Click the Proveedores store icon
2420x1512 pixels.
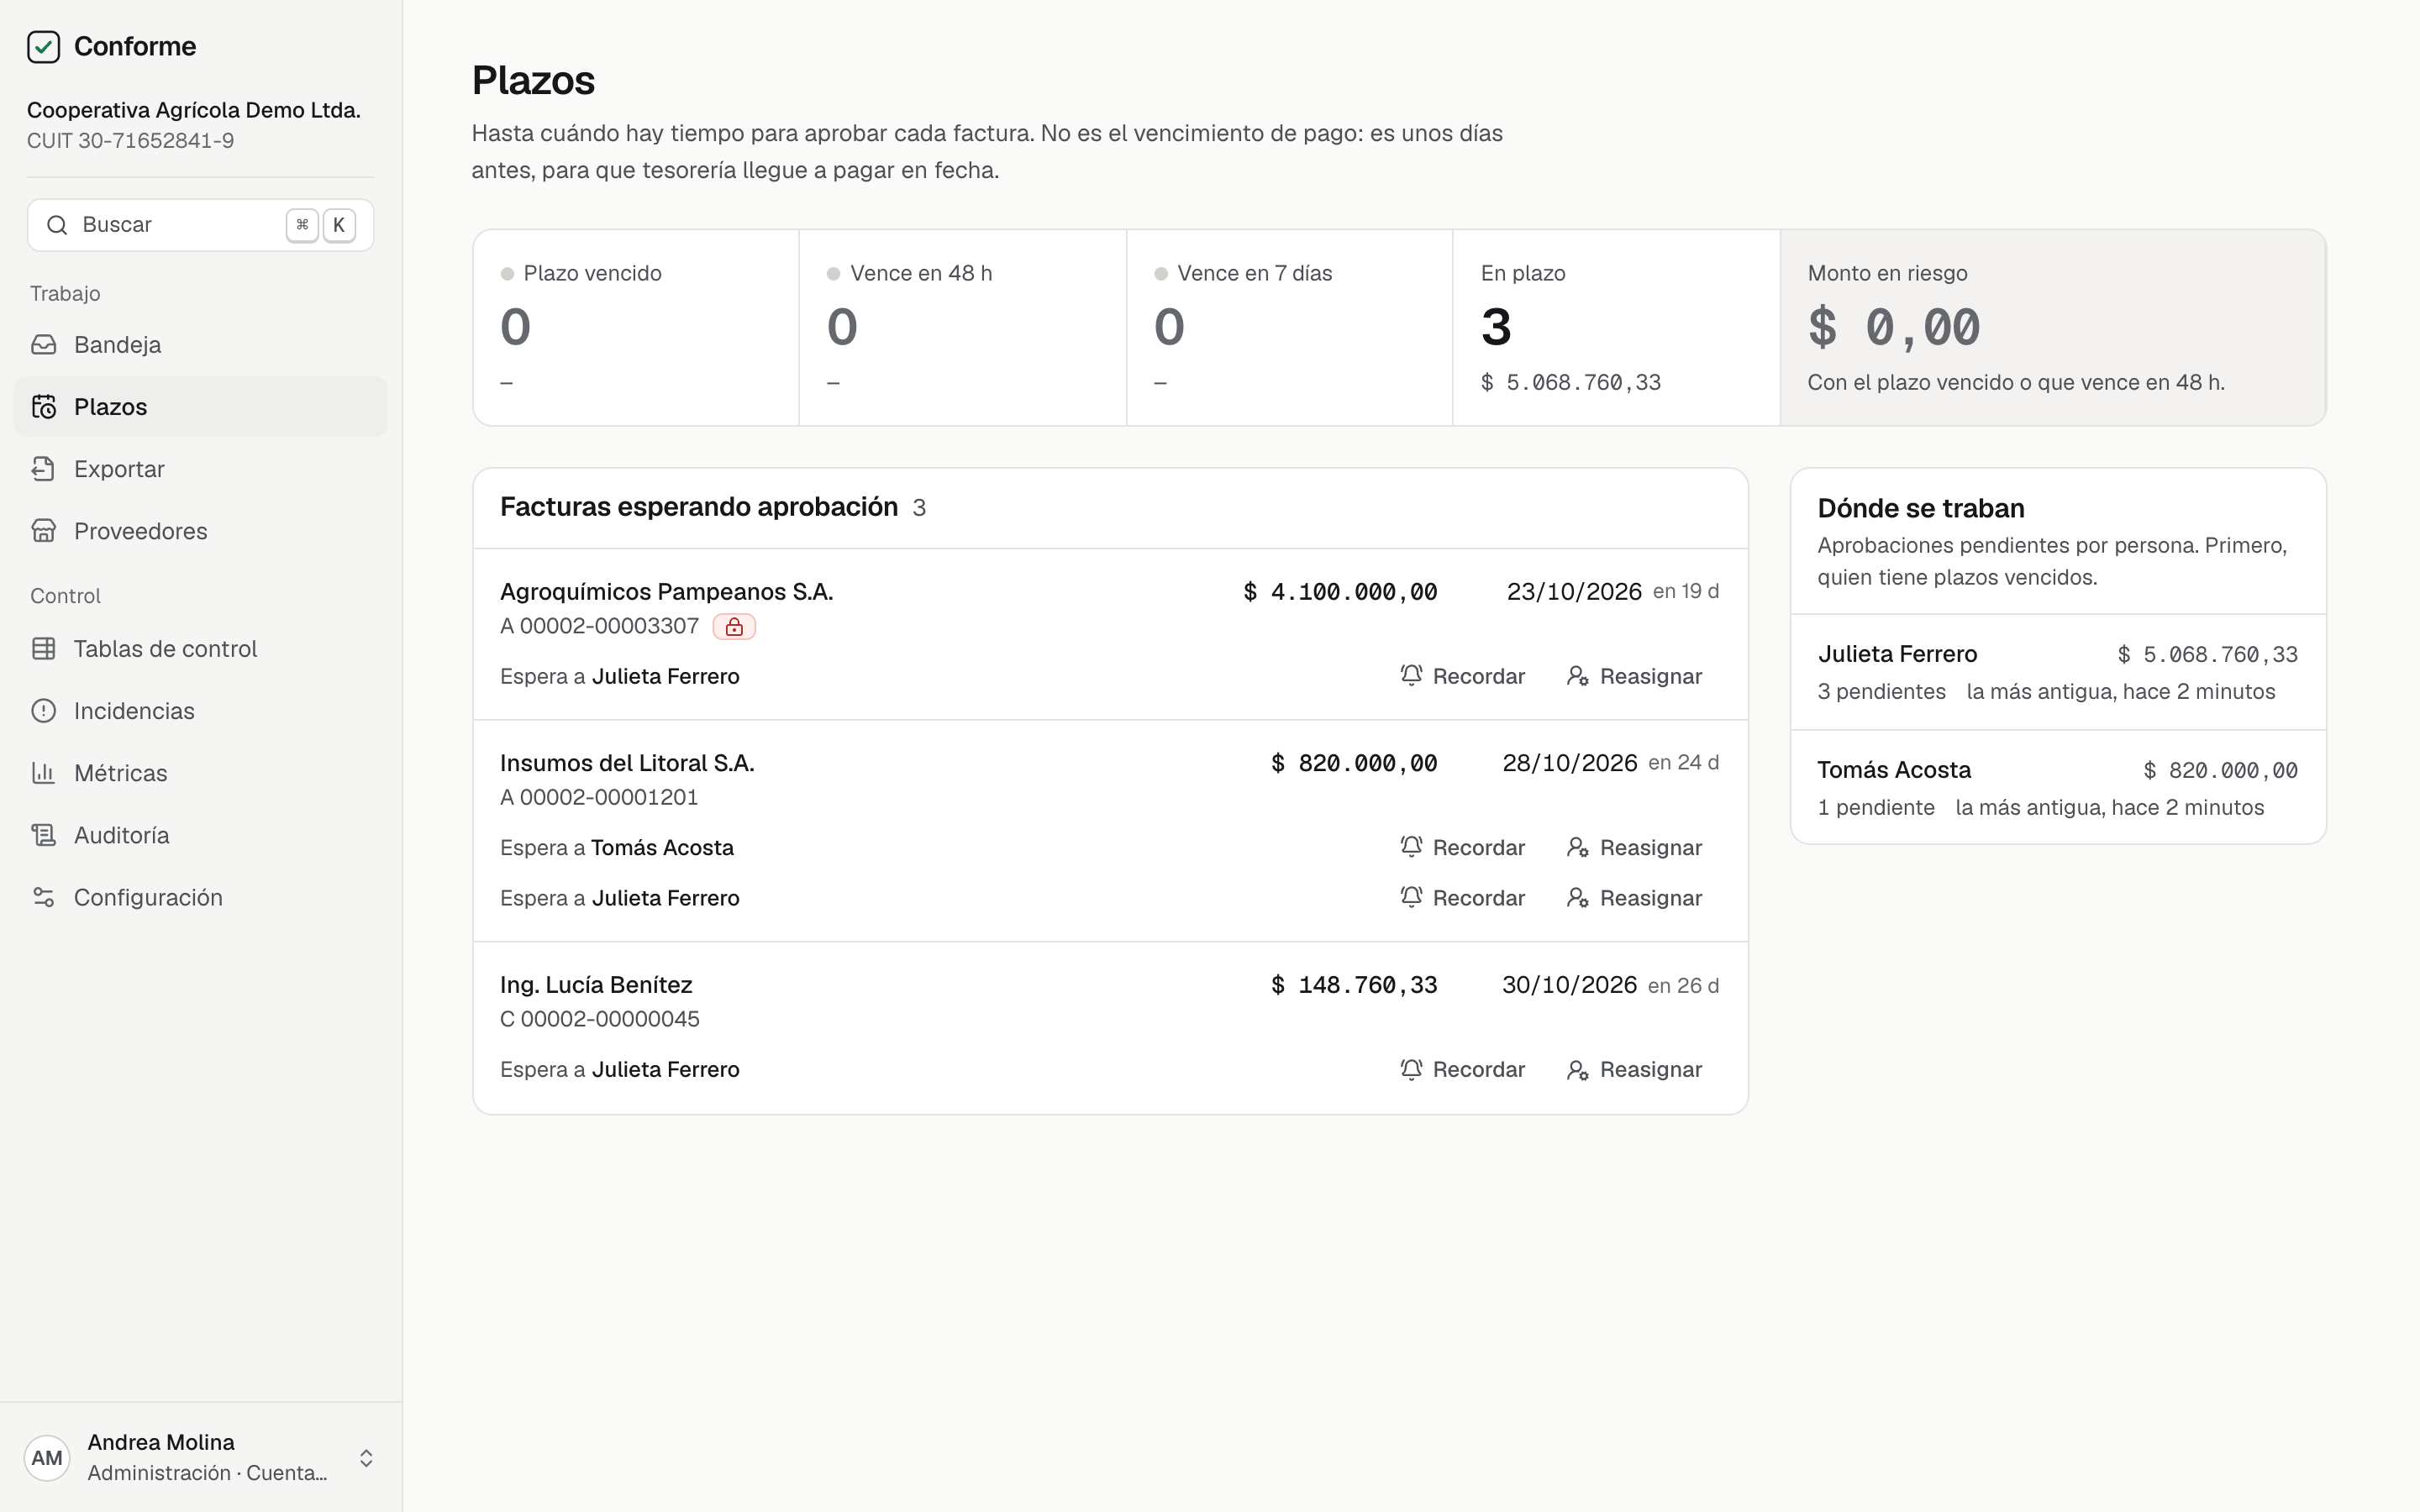tap(43, 531)
